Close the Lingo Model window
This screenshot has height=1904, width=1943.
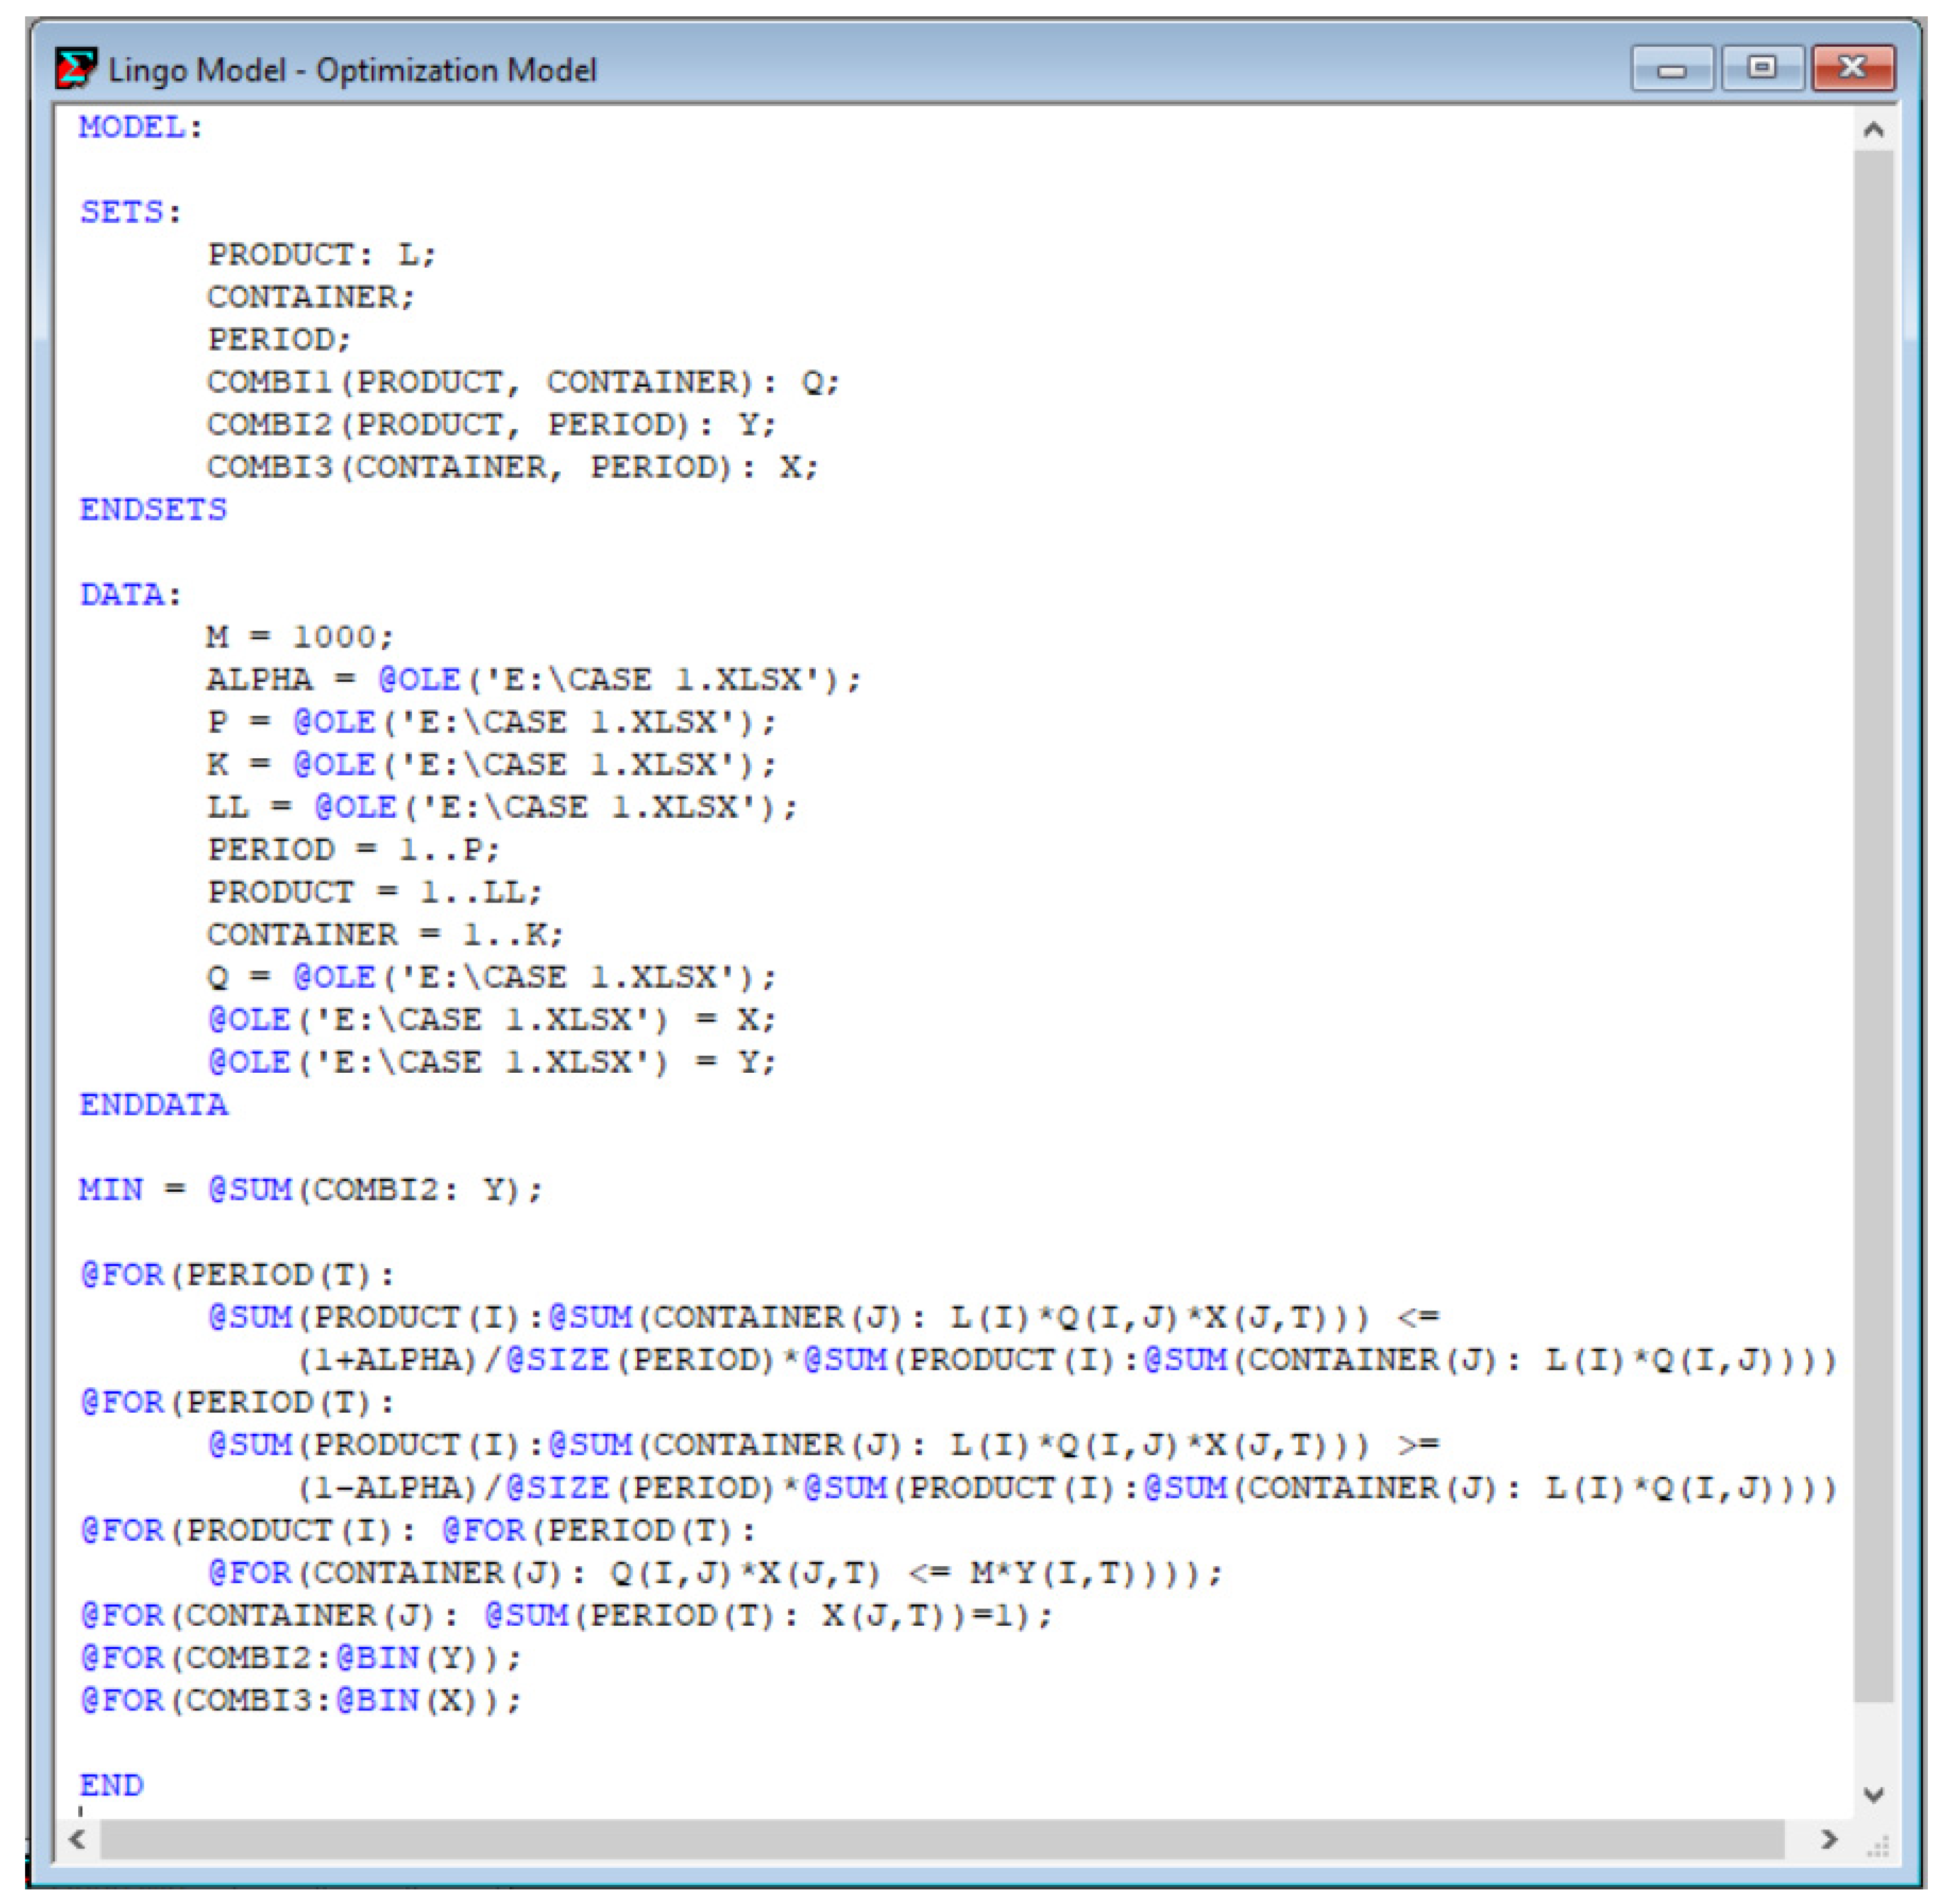point(1852,68)
